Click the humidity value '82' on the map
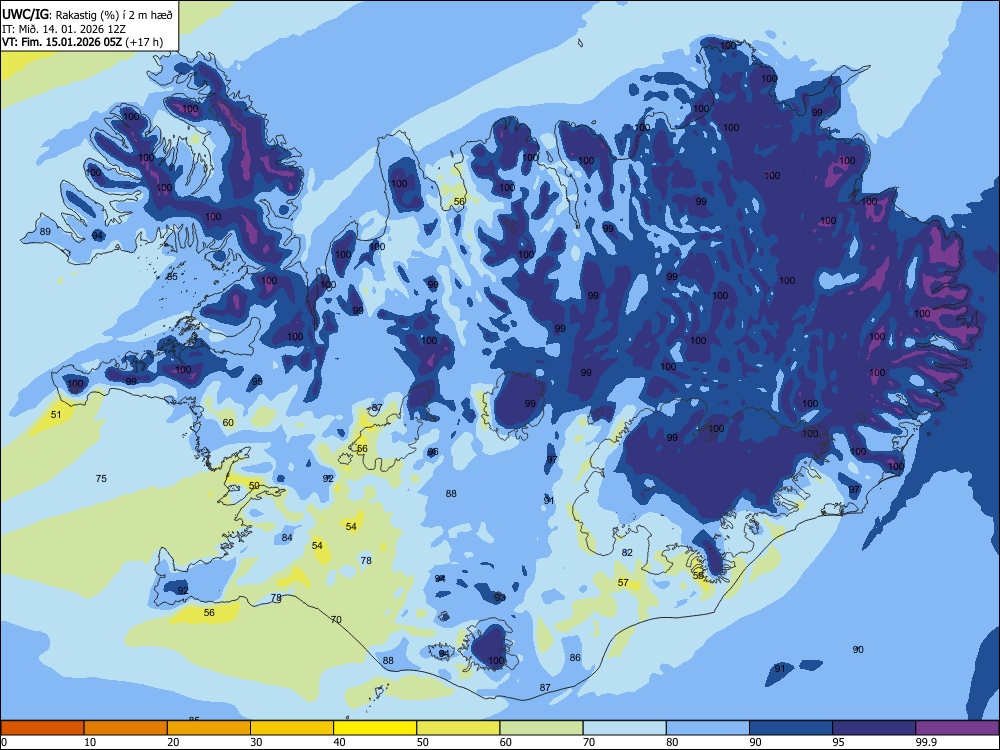This screenshot has height=750, width=1000. 627,552
